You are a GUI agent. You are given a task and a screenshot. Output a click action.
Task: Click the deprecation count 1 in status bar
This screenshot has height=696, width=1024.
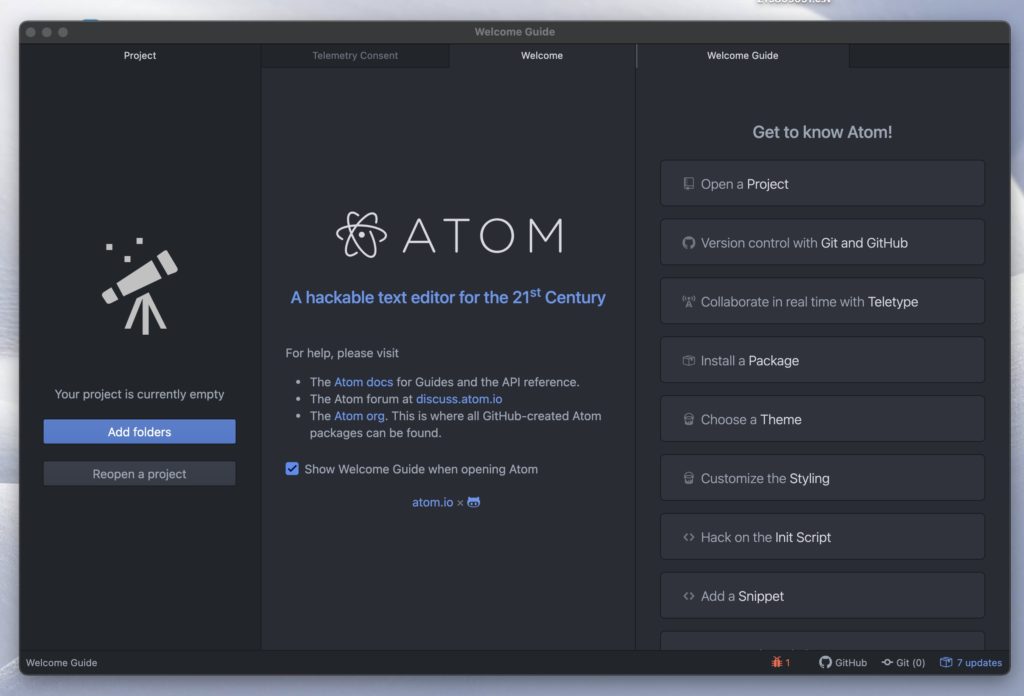788,662
